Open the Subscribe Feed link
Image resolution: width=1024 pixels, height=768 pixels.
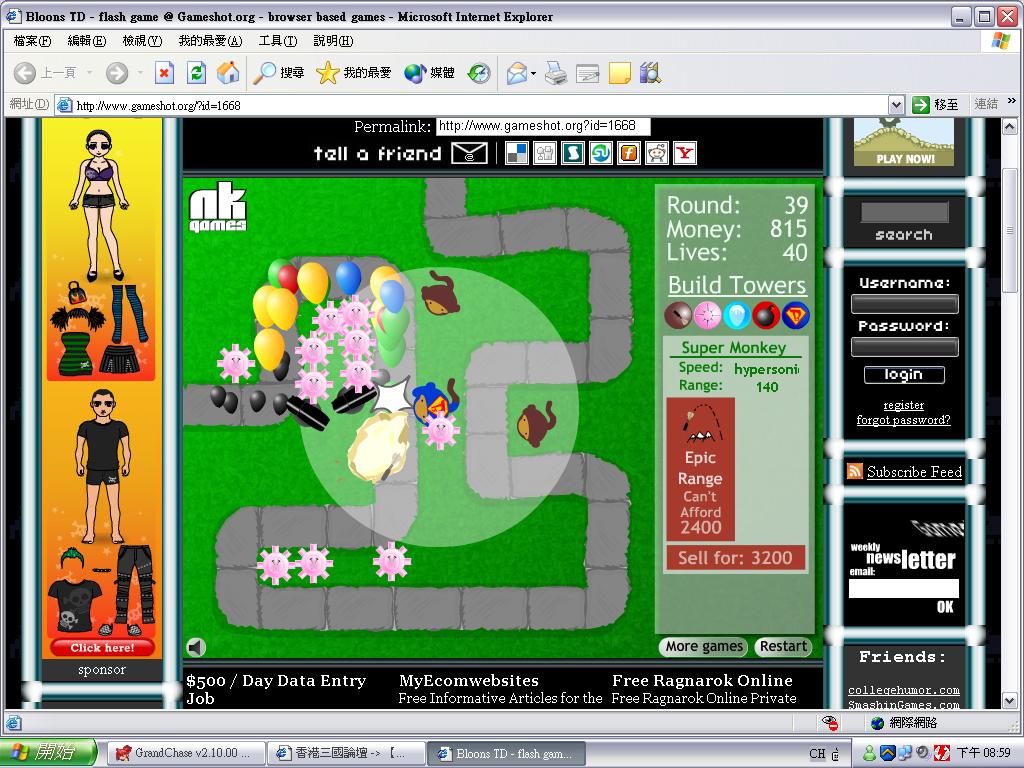(x=914, y=472)
